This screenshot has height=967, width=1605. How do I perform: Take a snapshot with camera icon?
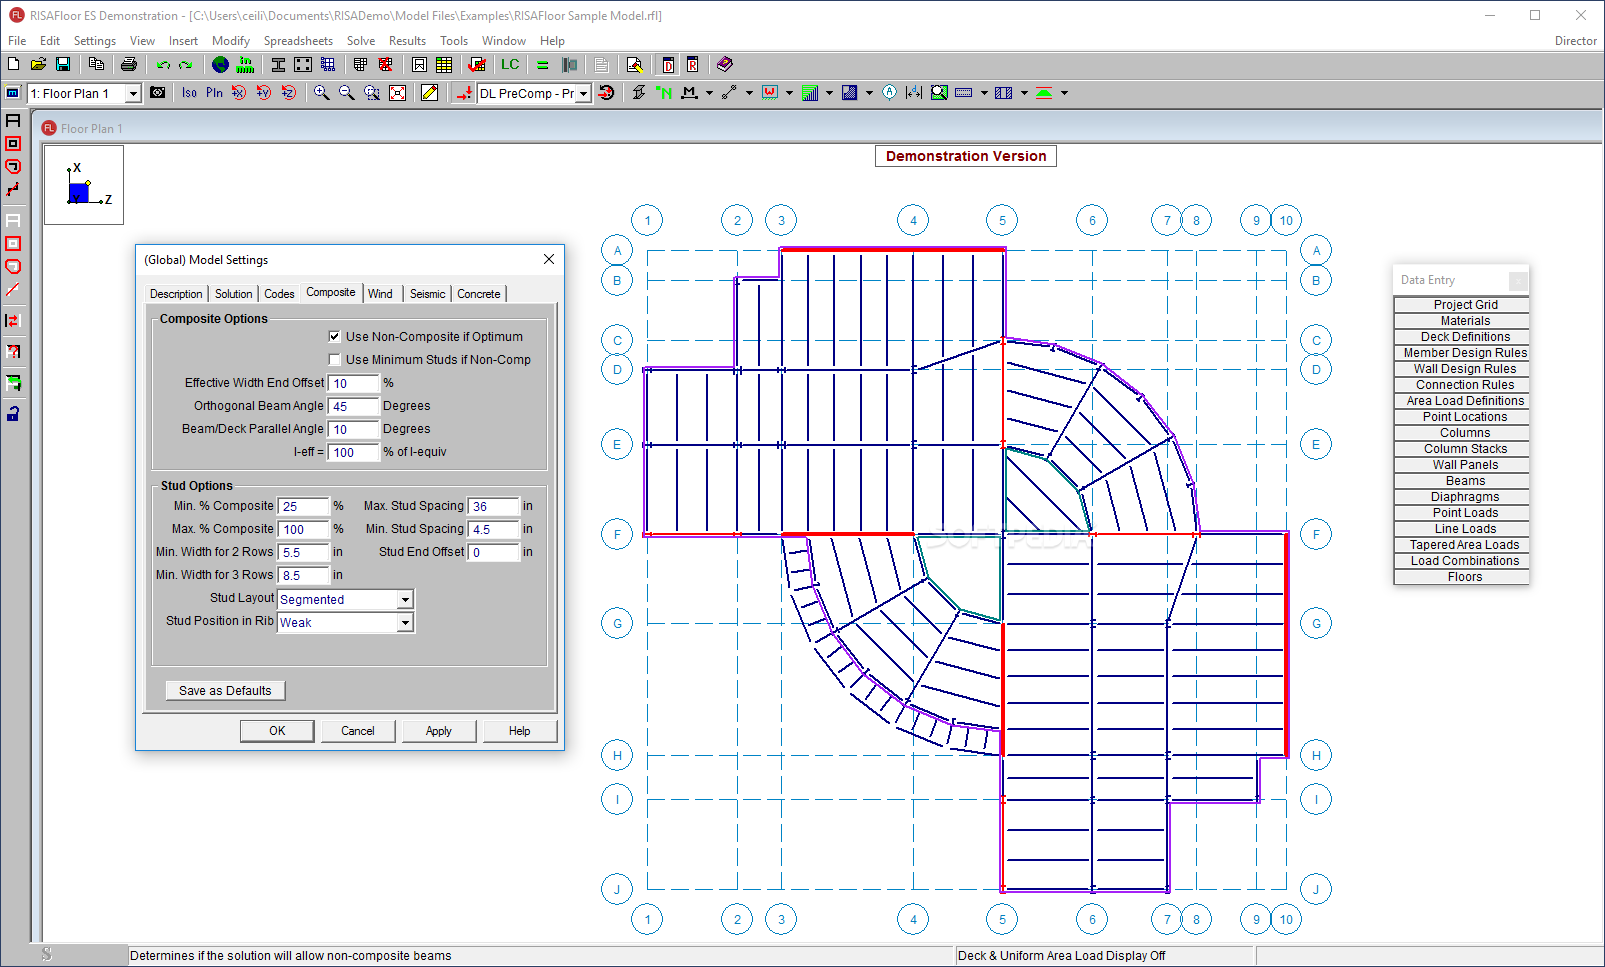point(158,92)
